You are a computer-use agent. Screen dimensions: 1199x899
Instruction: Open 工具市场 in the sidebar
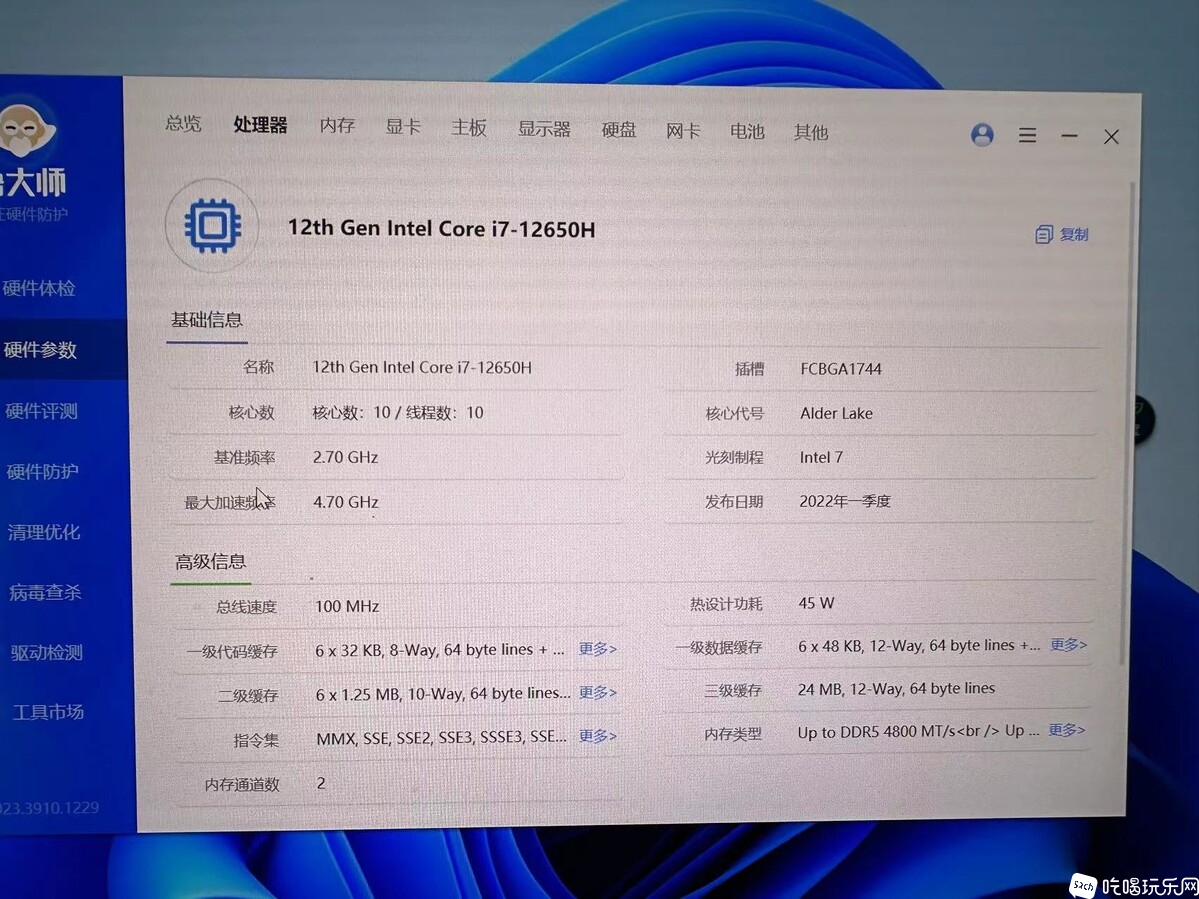pos(47,712)
